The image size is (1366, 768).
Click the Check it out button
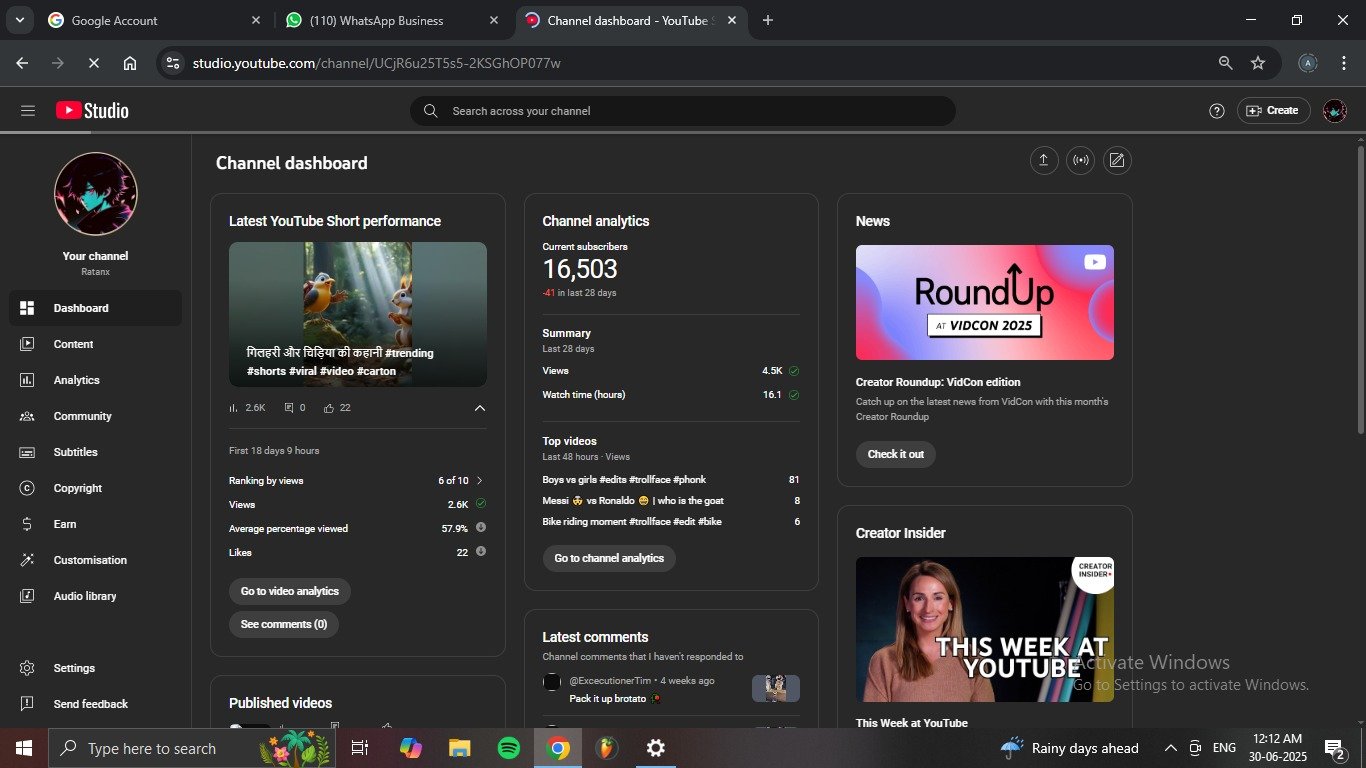click(896, 454)
